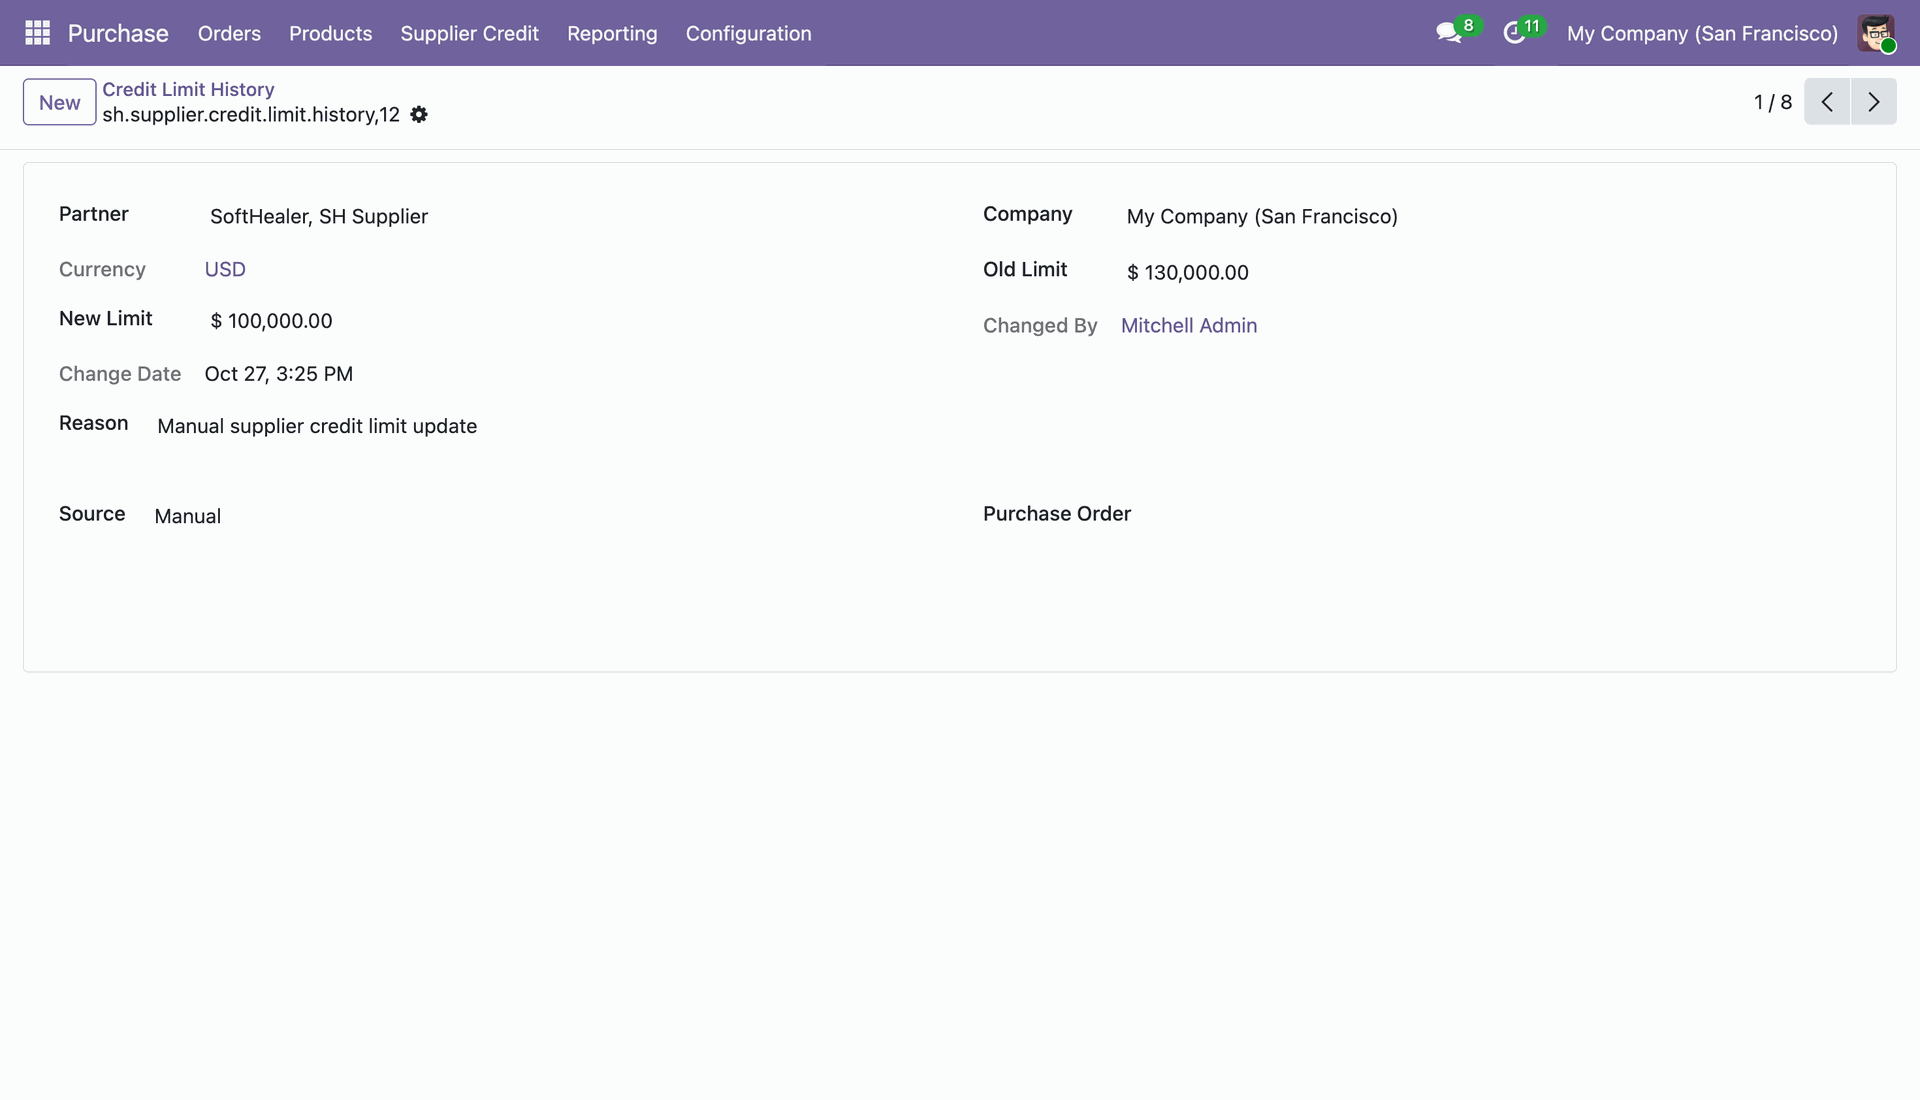
Task: Open the Orders menu
Action: click(229, 33)
